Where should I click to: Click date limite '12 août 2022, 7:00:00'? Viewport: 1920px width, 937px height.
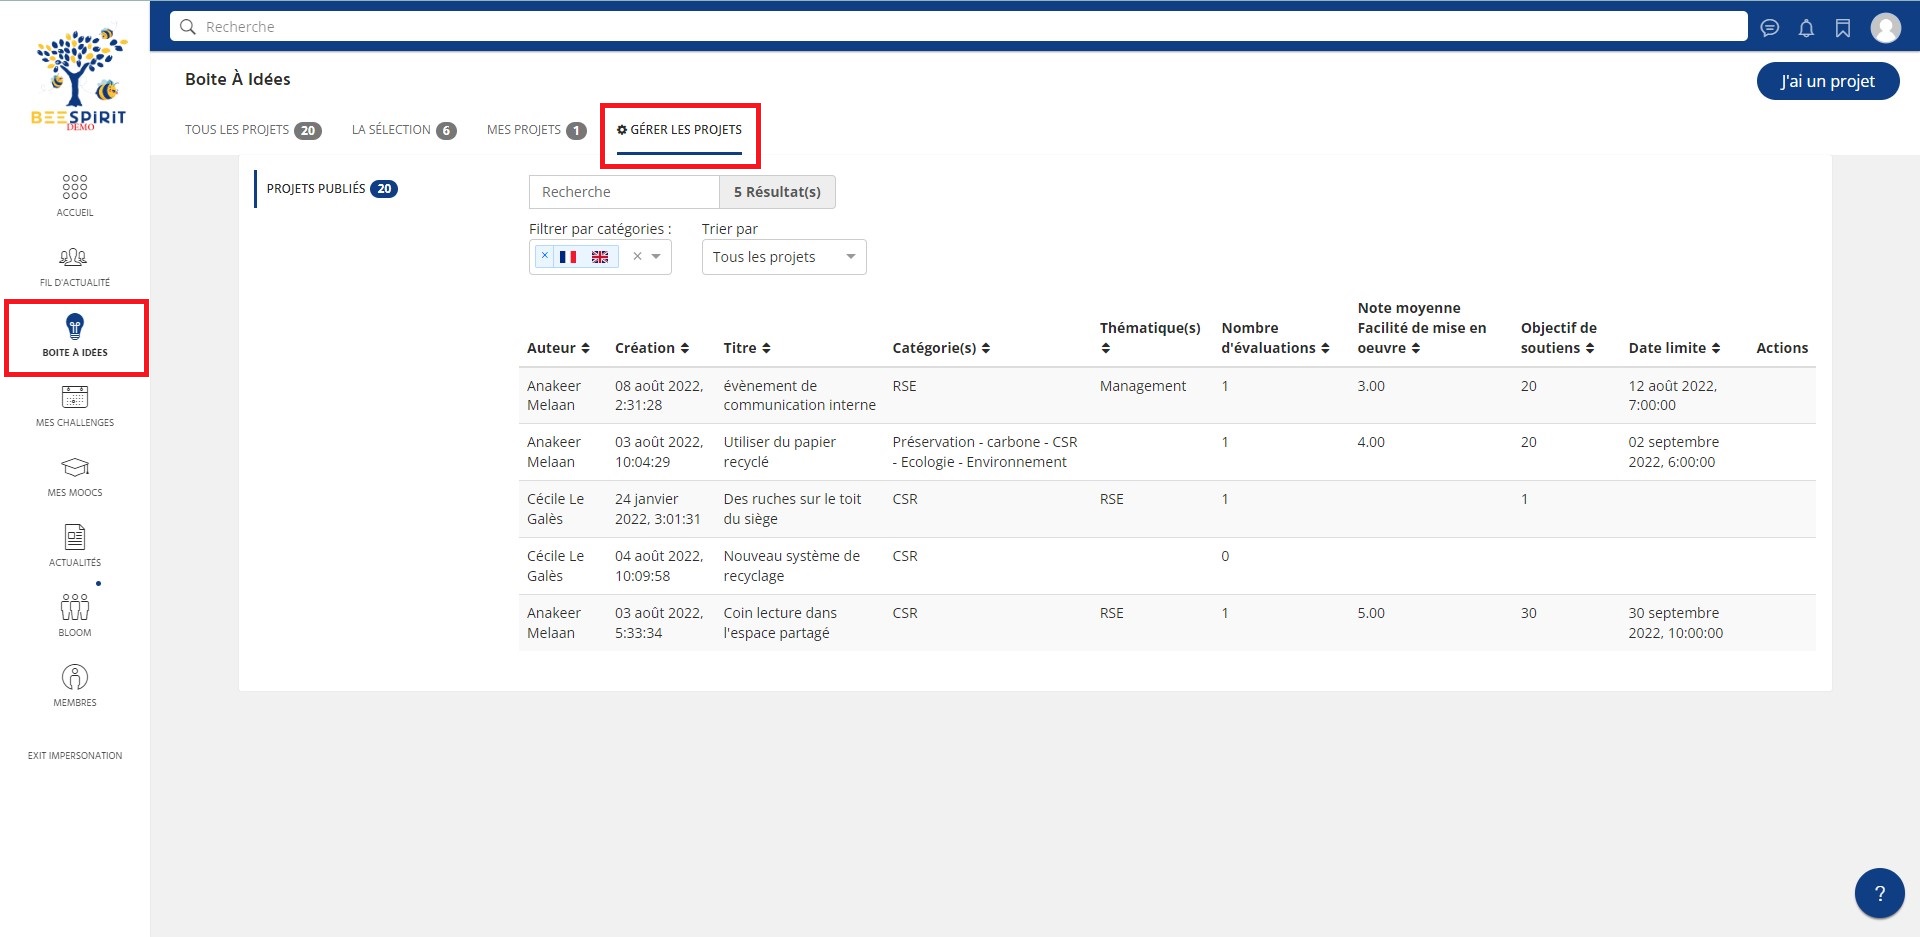pyautogui.click(x=1673, y=395)
